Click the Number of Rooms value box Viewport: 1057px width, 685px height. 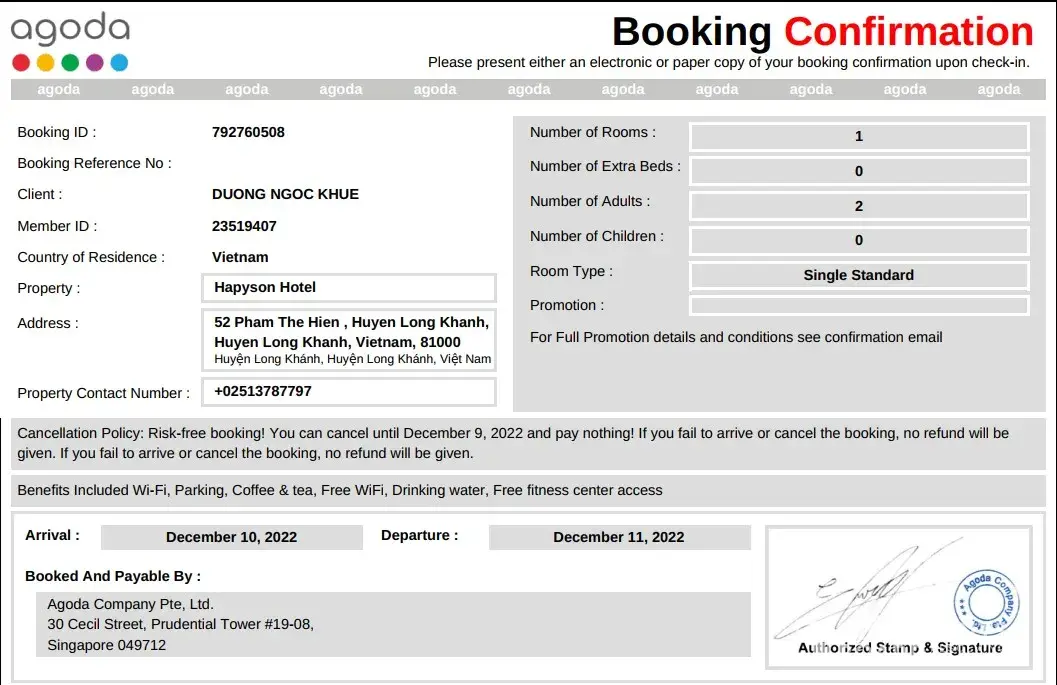click(x=859, y=137)
